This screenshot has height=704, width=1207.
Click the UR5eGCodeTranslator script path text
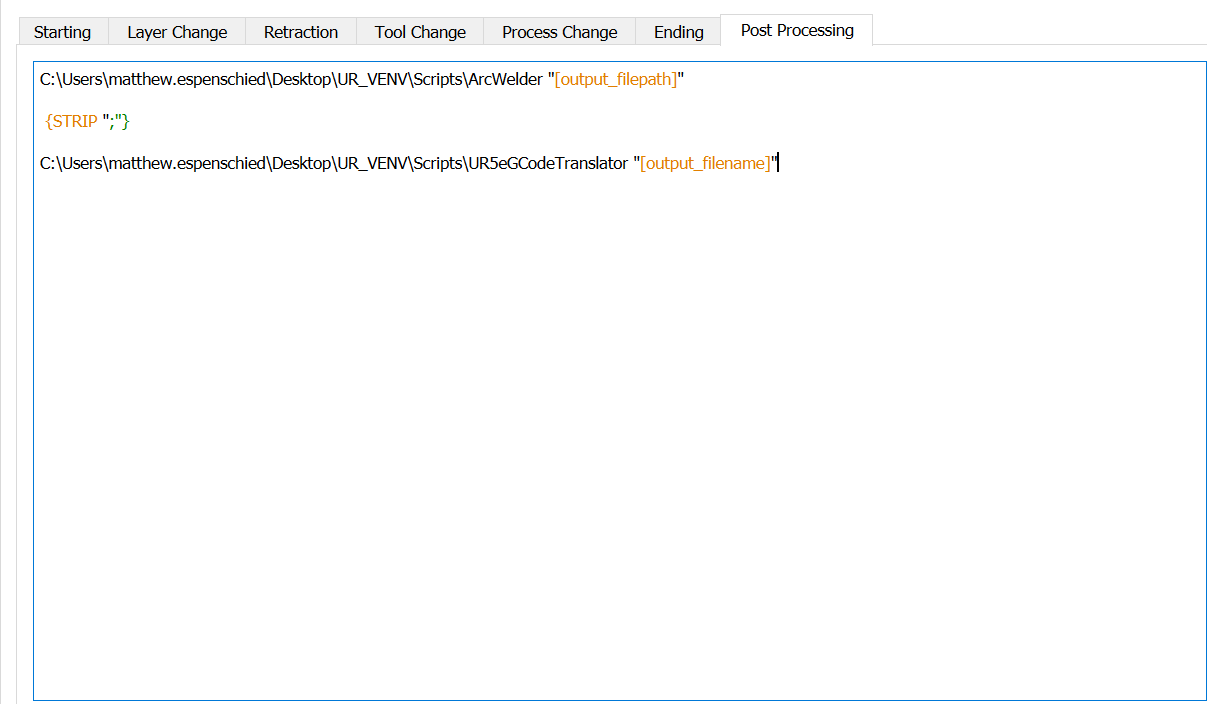[334, 163]
